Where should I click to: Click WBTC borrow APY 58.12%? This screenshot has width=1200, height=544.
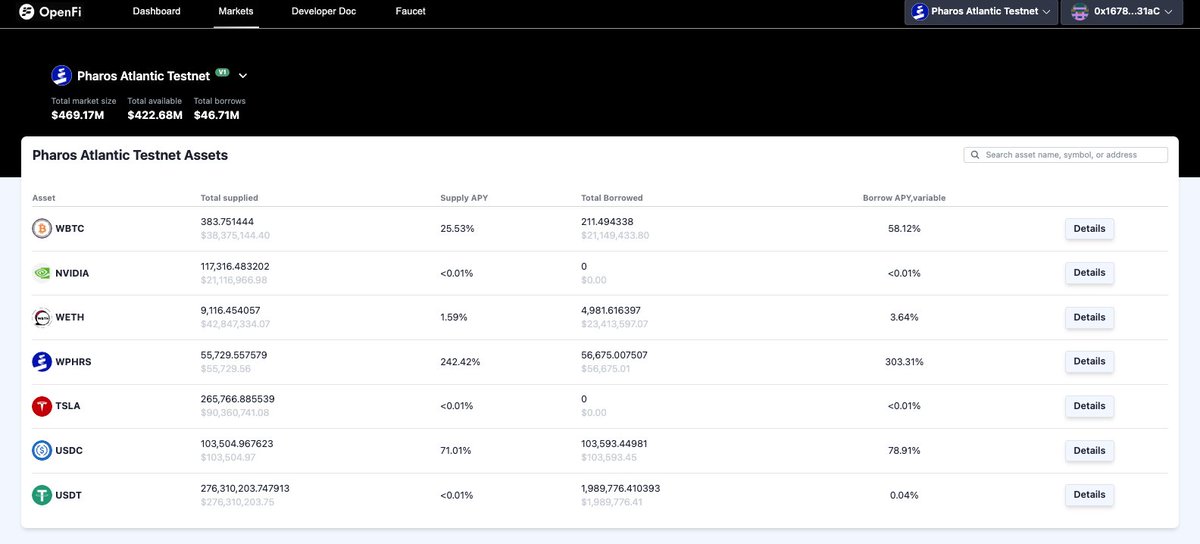[x=904, y=229]
